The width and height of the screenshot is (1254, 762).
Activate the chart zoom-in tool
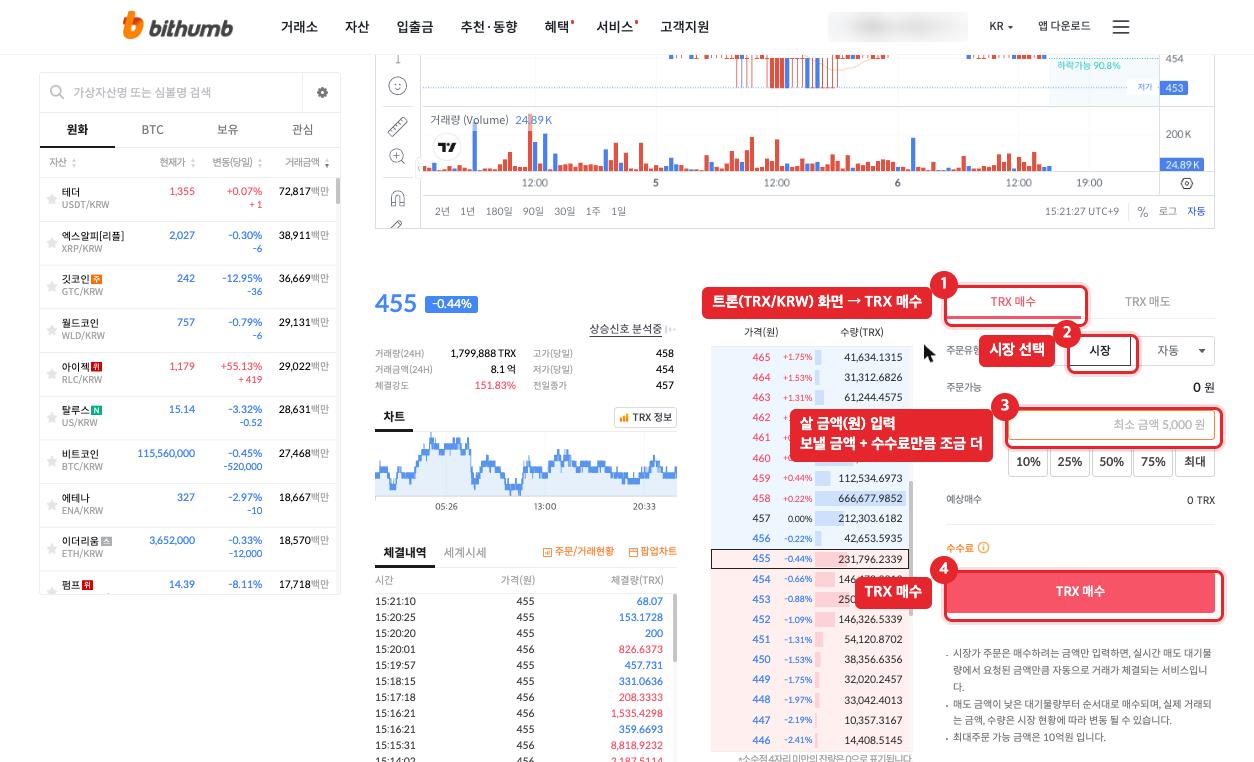coord(397,157)
